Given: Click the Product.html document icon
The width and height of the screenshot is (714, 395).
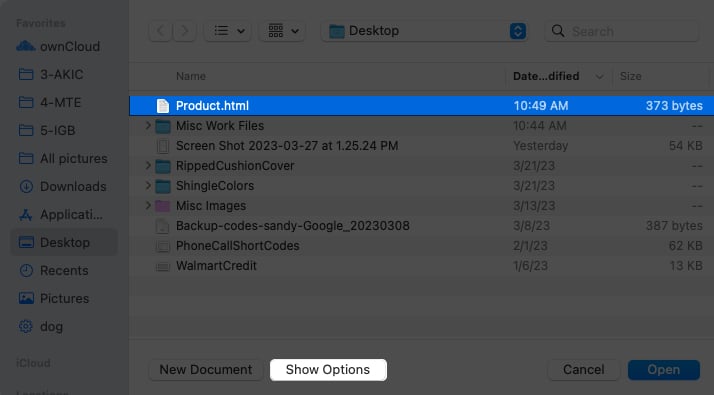Looking at the screenshot, I should click(x=163, y=106).
